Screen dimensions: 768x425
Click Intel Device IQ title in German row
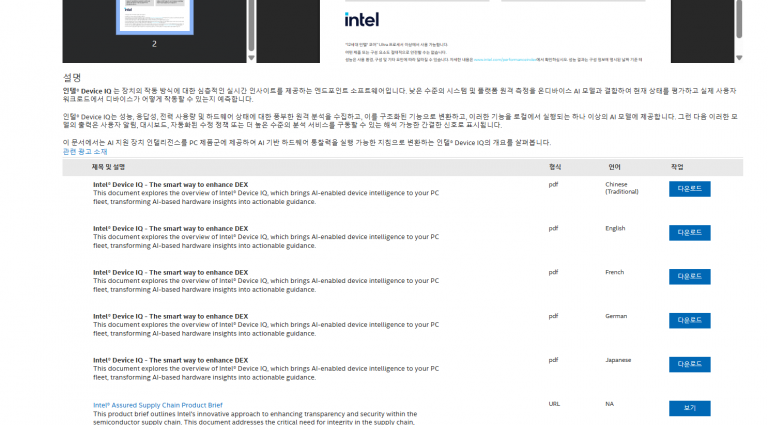point(170,316)
